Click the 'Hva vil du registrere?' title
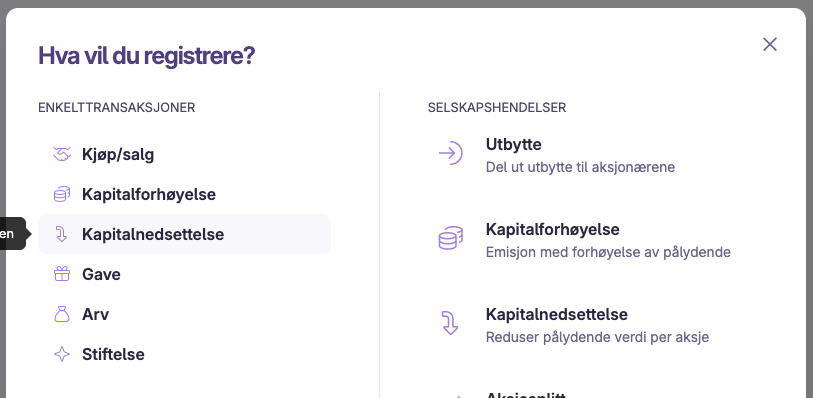813x398 pixels. point(147,56)
